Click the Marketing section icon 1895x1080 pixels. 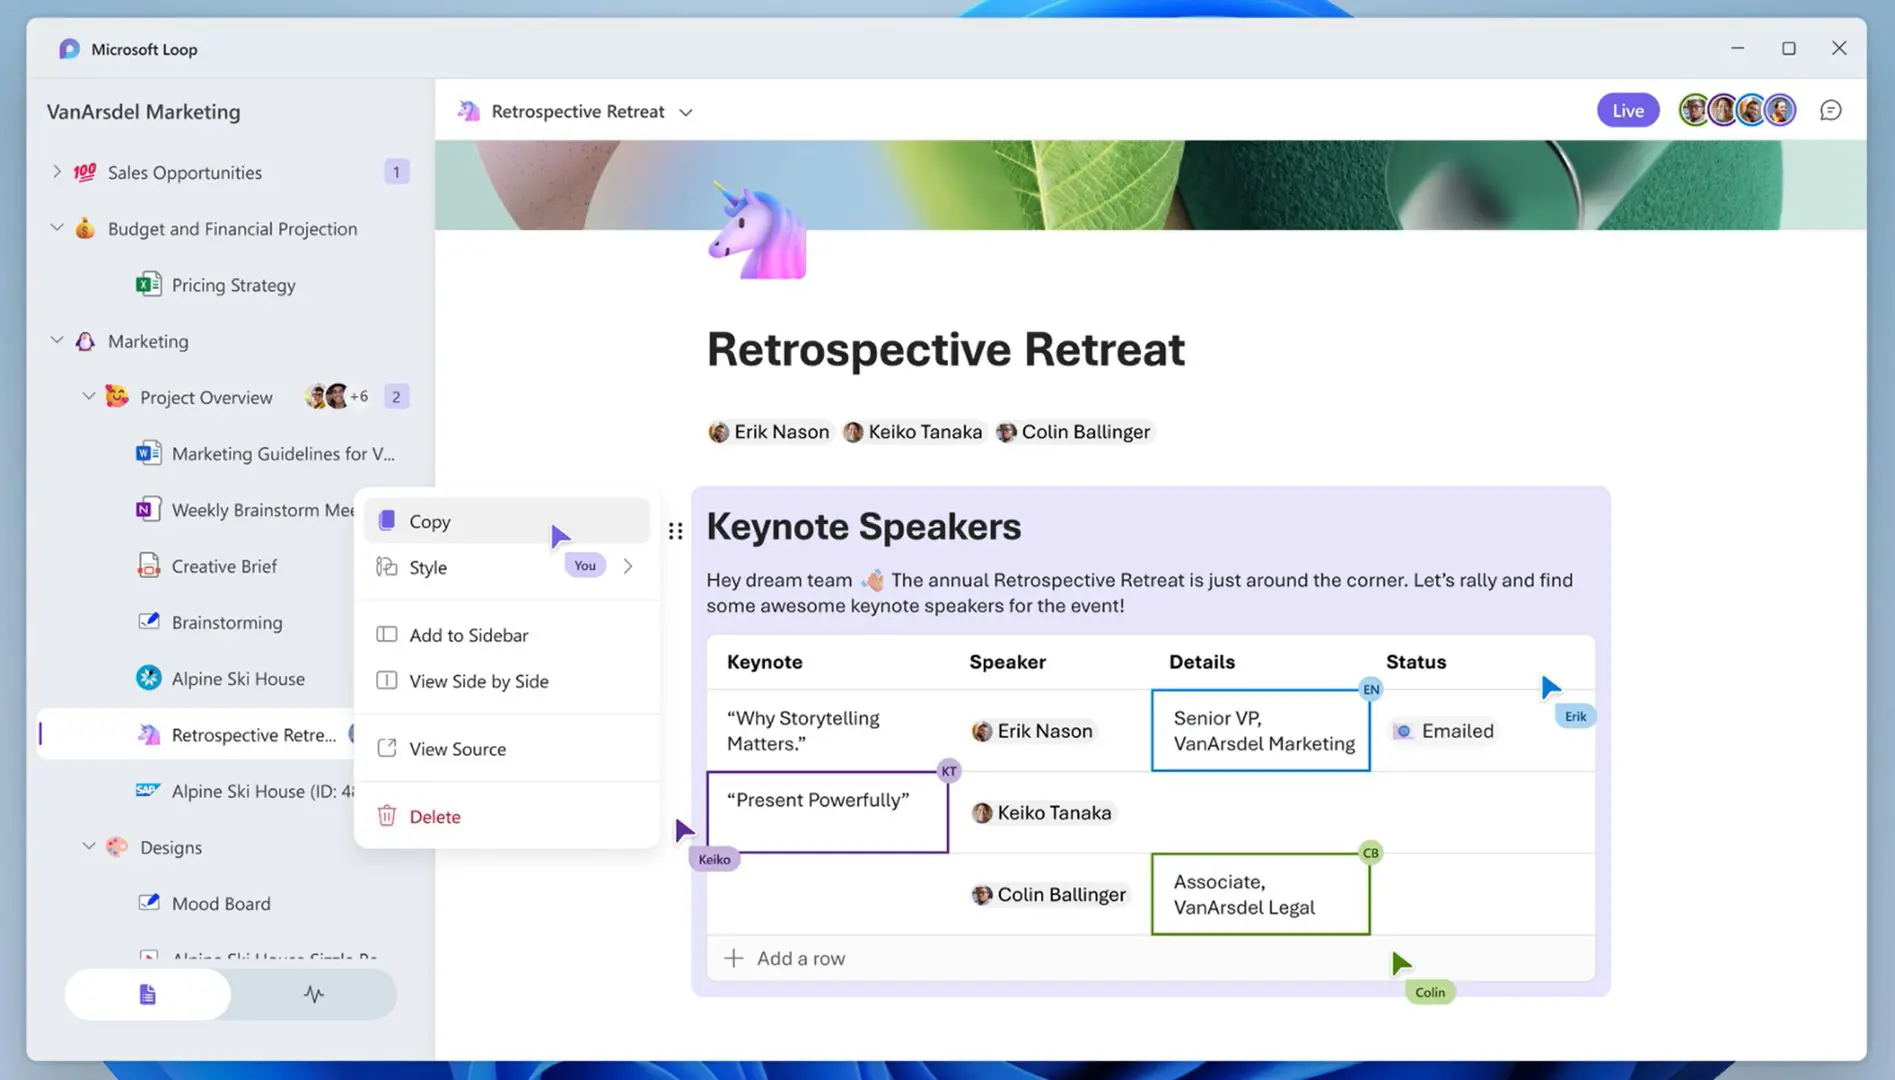85,341
